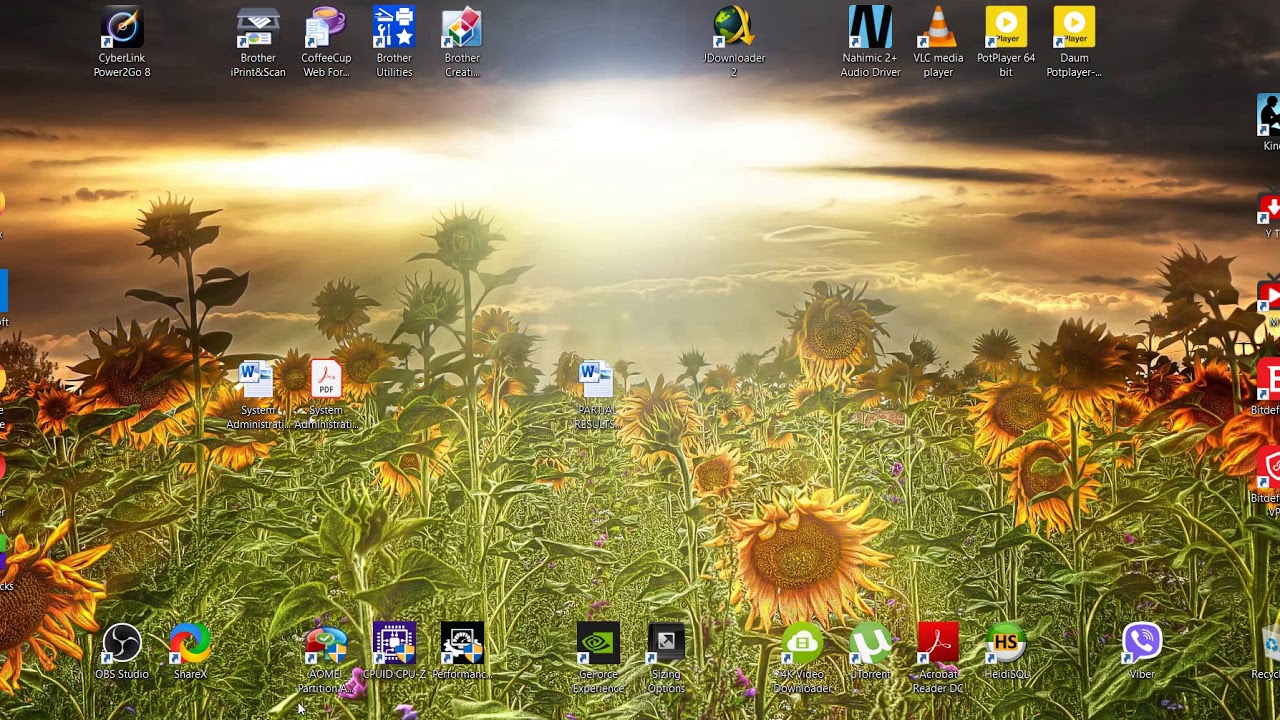Click the PARTIAL RESULTS Word document

[597, 381]
